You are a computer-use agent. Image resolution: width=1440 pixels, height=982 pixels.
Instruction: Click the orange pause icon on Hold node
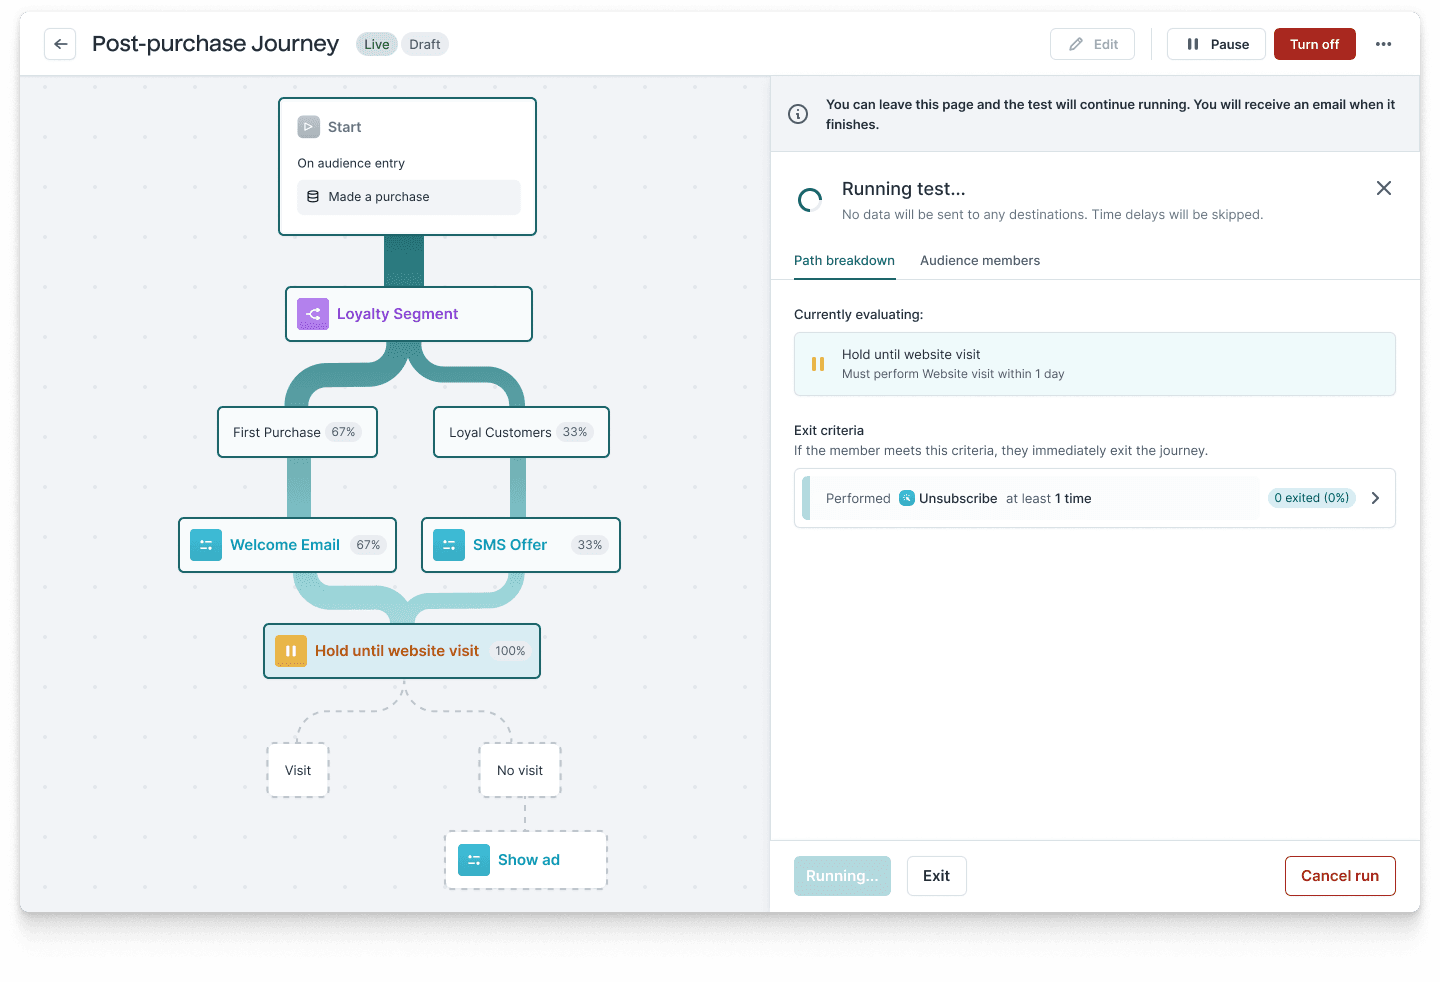coord(291,651)
